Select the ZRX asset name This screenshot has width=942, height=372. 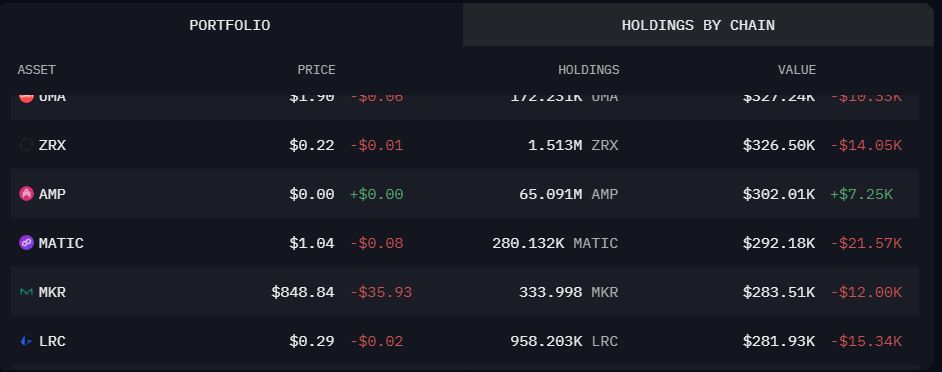coord(52,145)
